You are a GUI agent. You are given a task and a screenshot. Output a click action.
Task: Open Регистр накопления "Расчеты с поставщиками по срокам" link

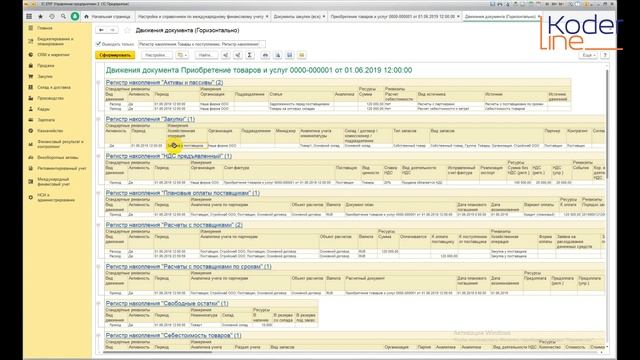pyautogui.click(x=188, y=267)
